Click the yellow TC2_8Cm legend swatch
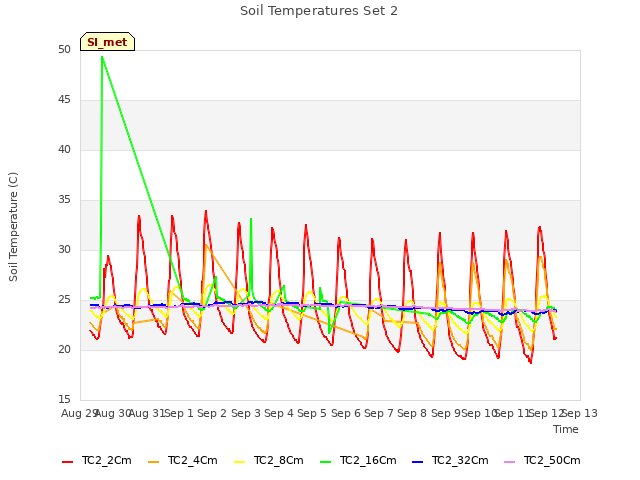Screen dimensions: 640x480 click(x=240, y=462)
